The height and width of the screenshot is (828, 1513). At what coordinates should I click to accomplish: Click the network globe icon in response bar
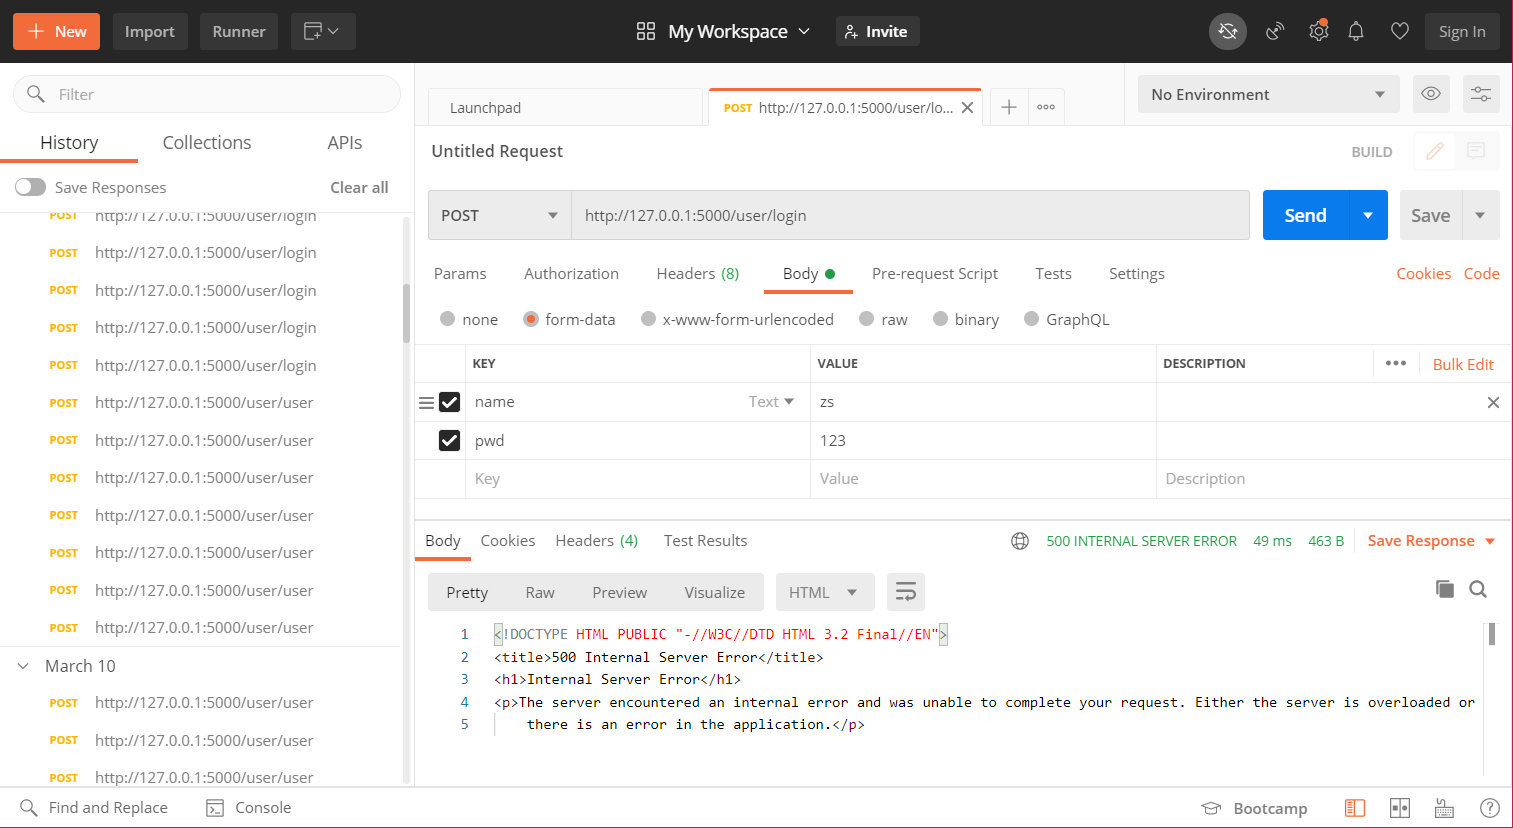[x=1020, y=541]
